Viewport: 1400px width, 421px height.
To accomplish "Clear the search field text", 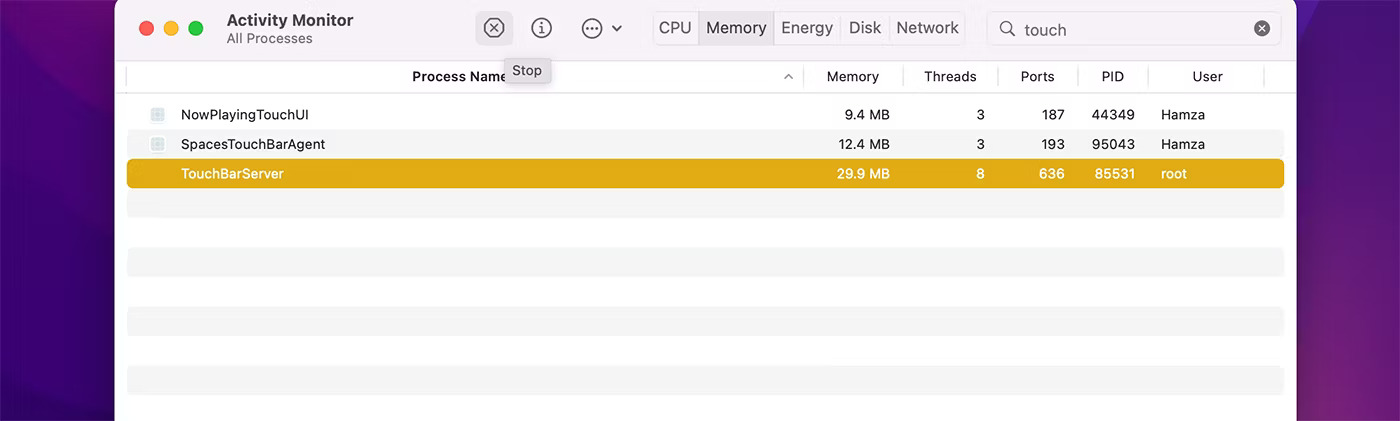I will [x=1262, y=29].
